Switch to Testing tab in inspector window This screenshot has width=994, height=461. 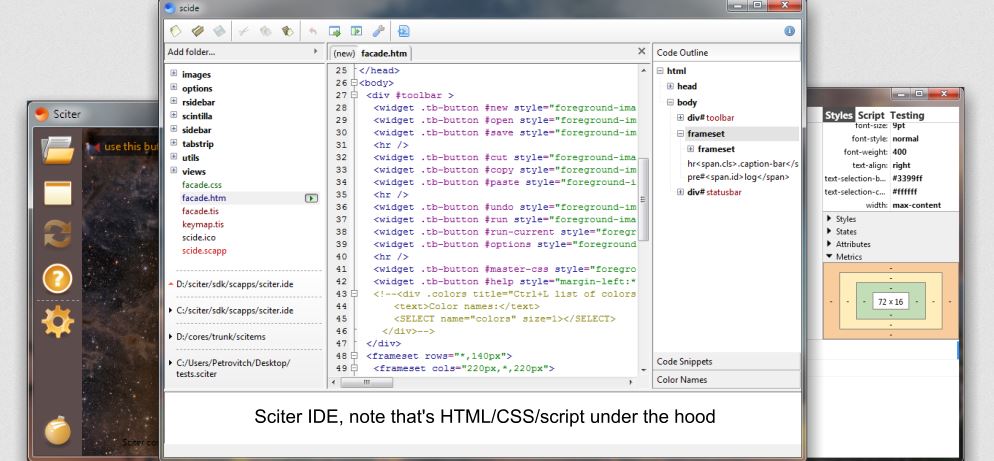click(x=907, y=115)
